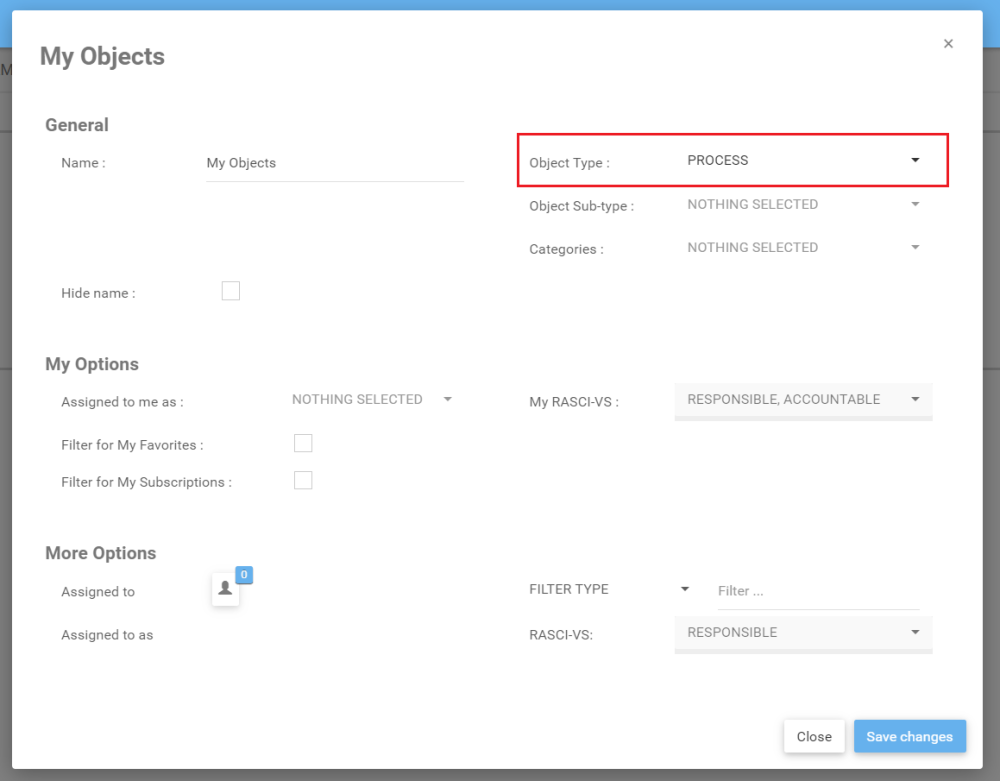Click the Assigned to user icon
The image size is (1000, 781).
pyautogui.click(x=225, y=589)
